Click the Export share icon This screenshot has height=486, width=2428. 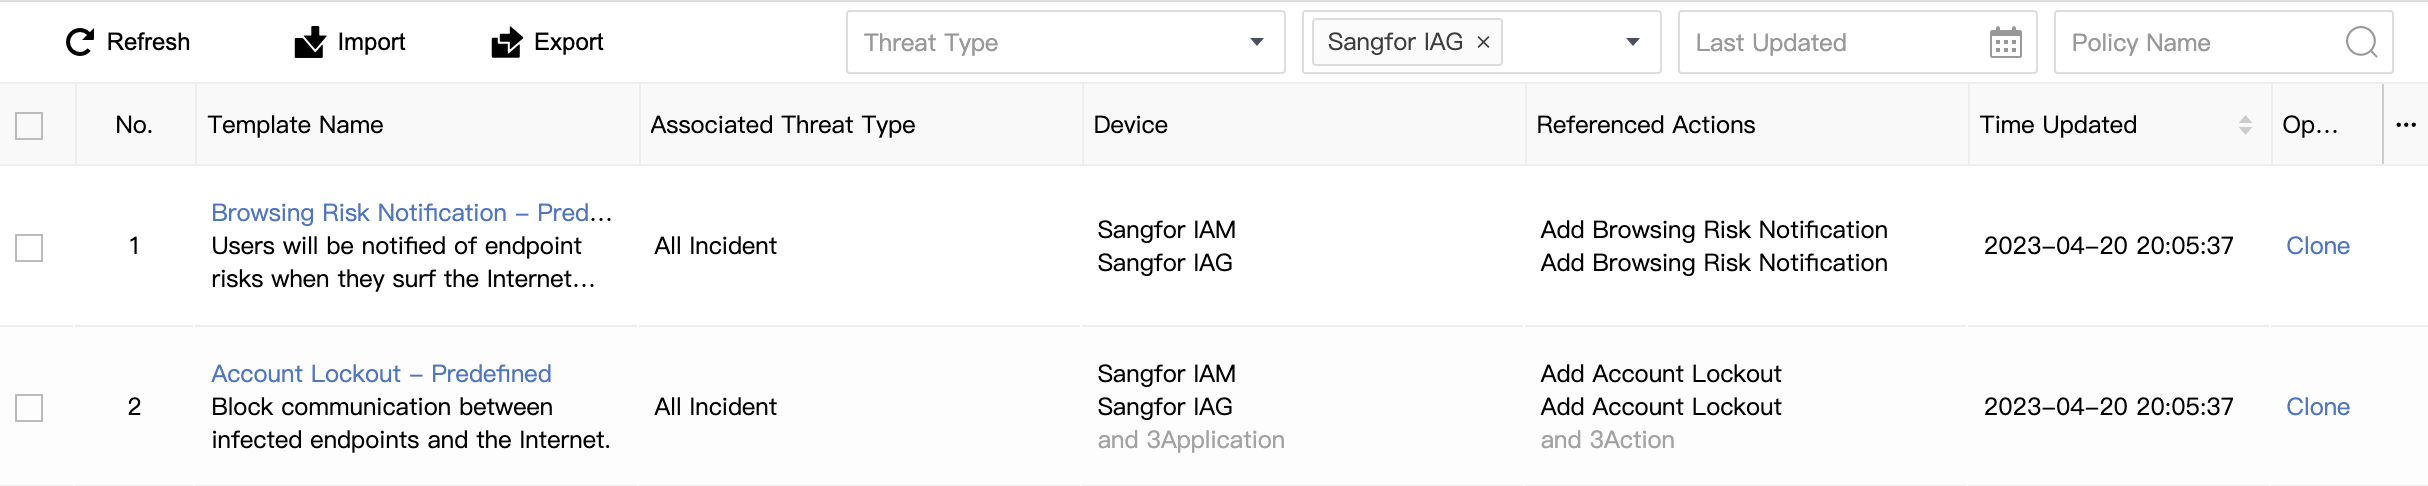coord(507,42)
